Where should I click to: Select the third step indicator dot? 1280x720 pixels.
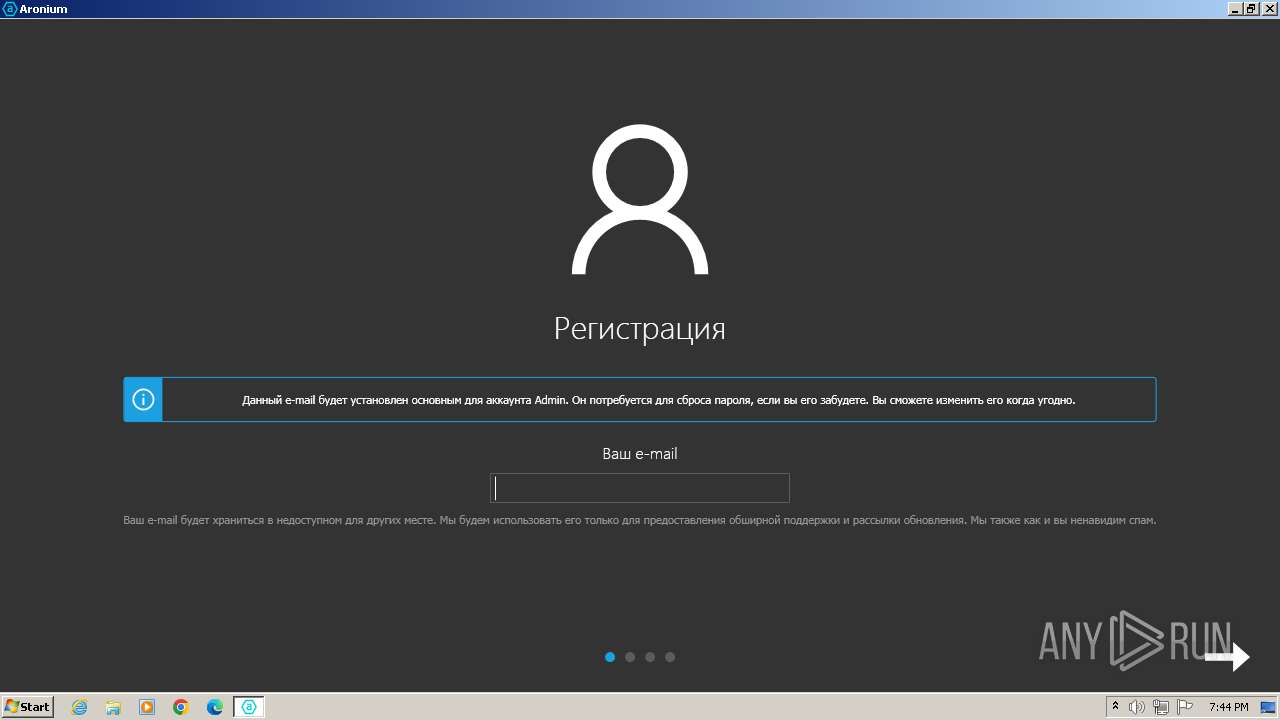pyautogui.click(x=650, y=657)
